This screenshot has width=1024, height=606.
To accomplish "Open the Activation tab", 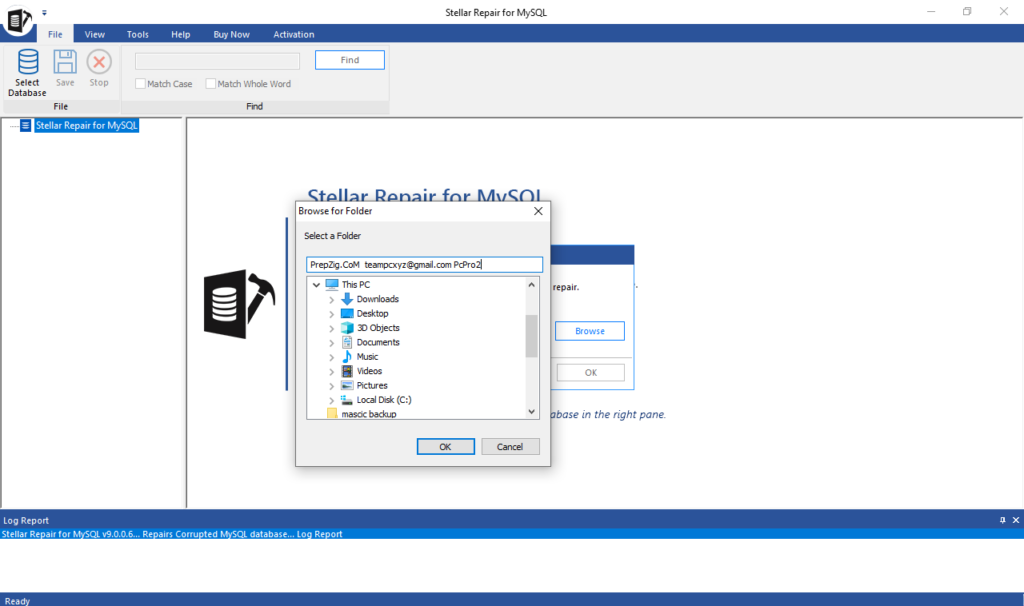I will pos(294,34).
